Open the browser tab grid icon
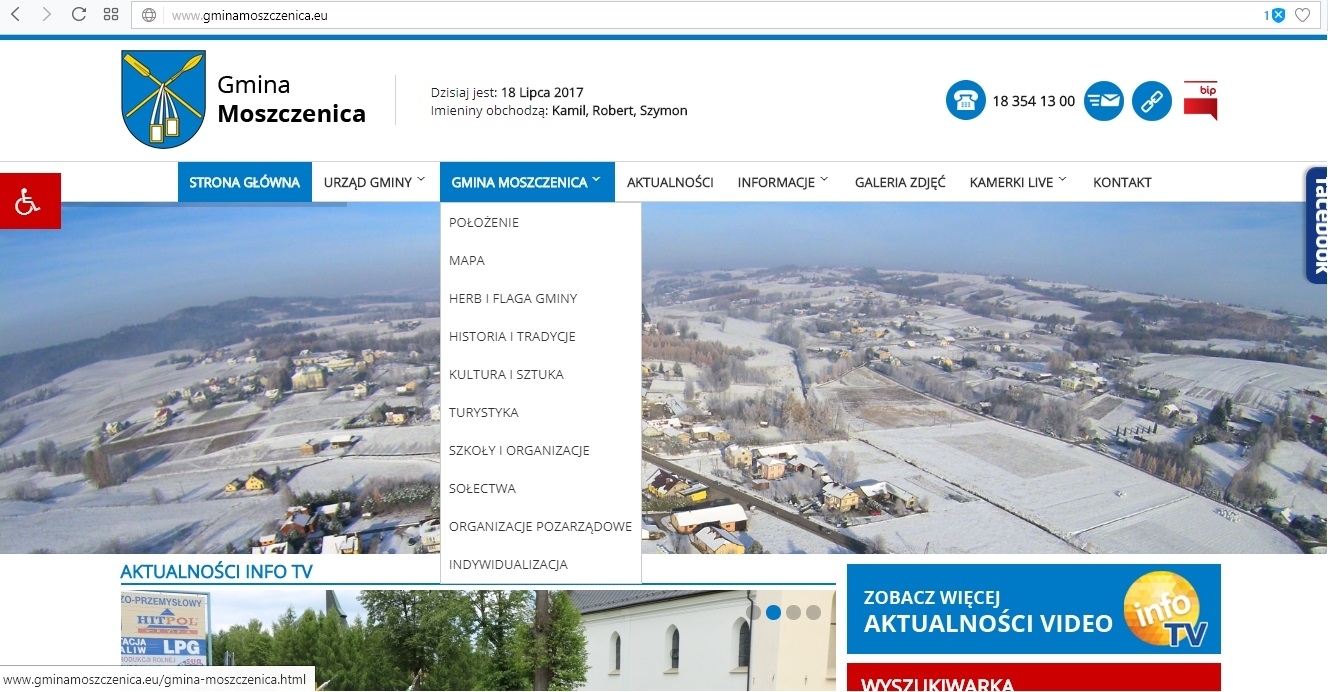This screenshot has width=1328, height=692. [111, 15]
